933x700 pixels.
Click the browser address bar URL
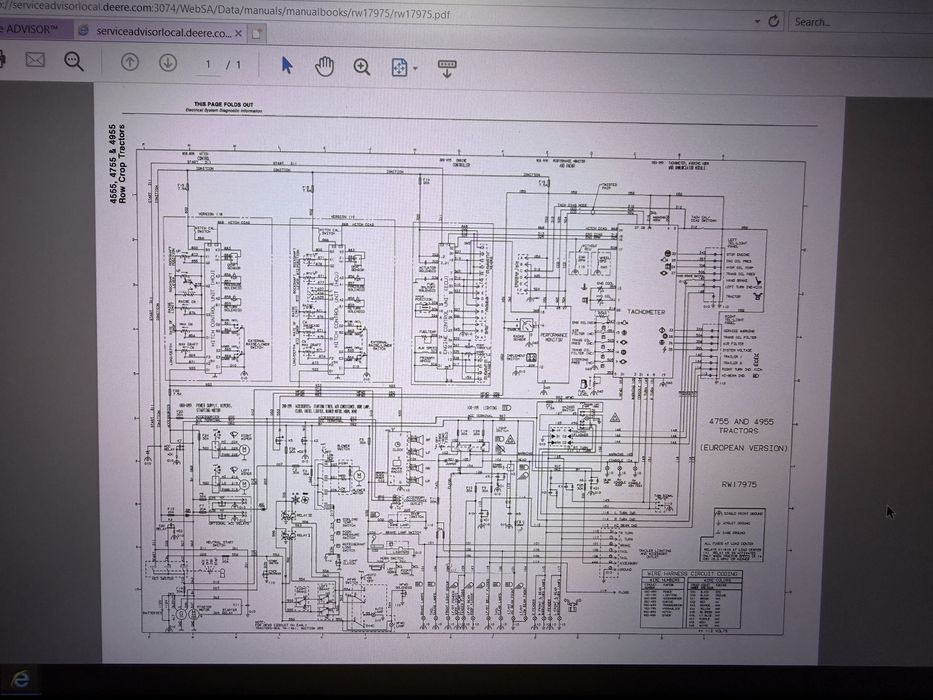[x=226, y=11]
